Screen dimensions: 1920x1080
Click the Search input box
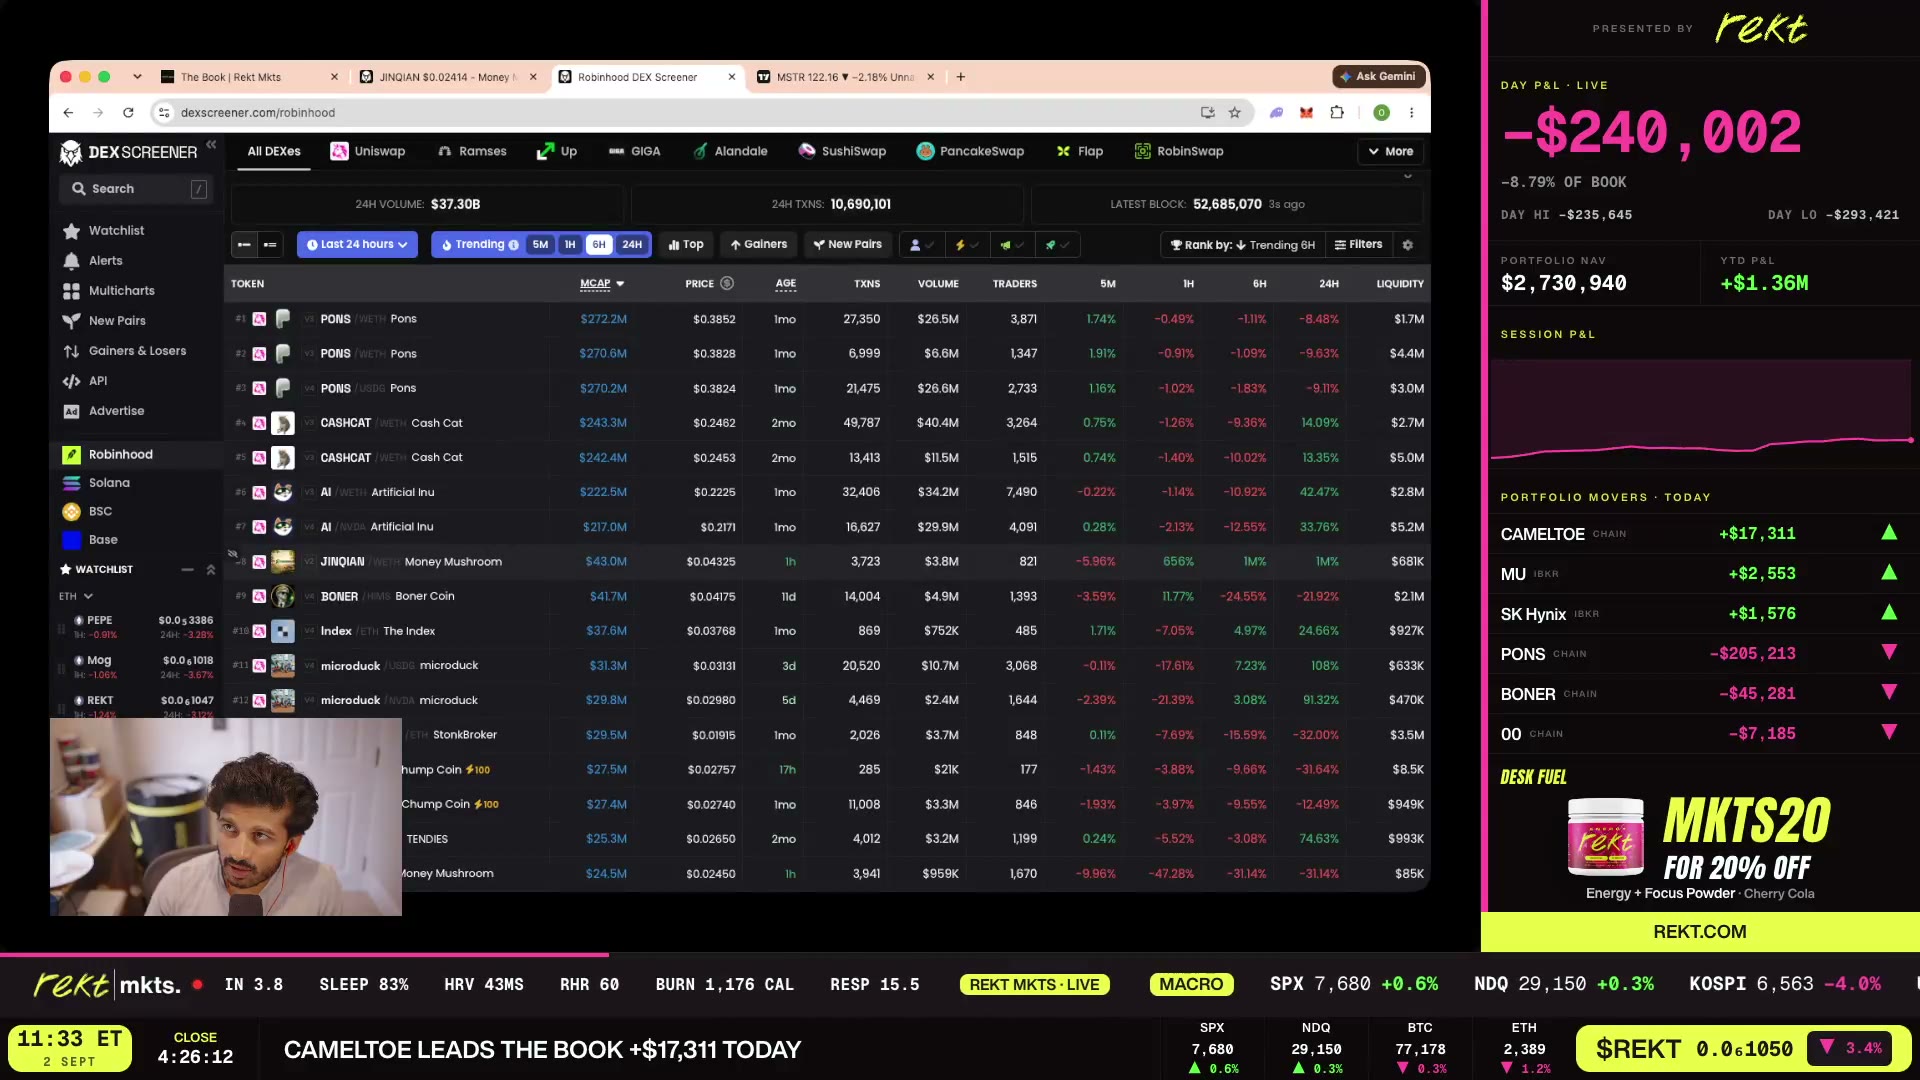(x=135, y=189)
